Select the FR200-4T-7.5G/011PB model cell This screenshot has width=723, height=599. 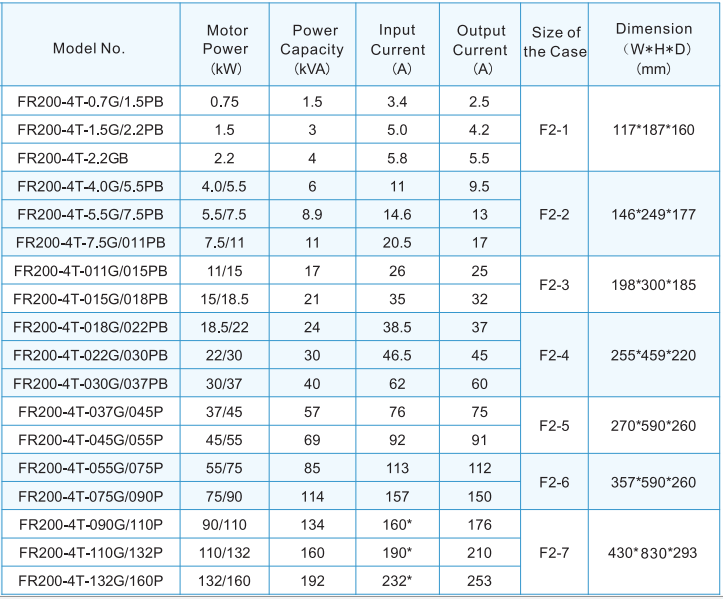[x=90, y=242]
